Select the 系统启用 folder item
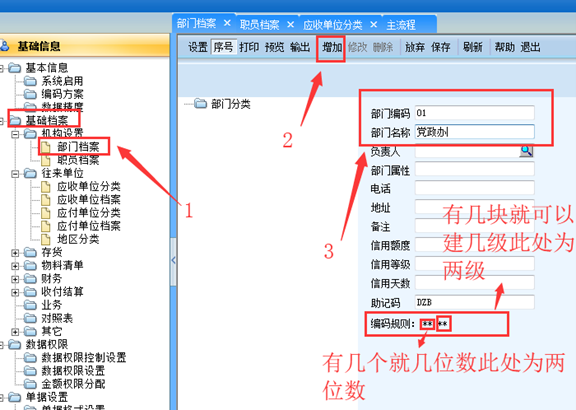 62,81
